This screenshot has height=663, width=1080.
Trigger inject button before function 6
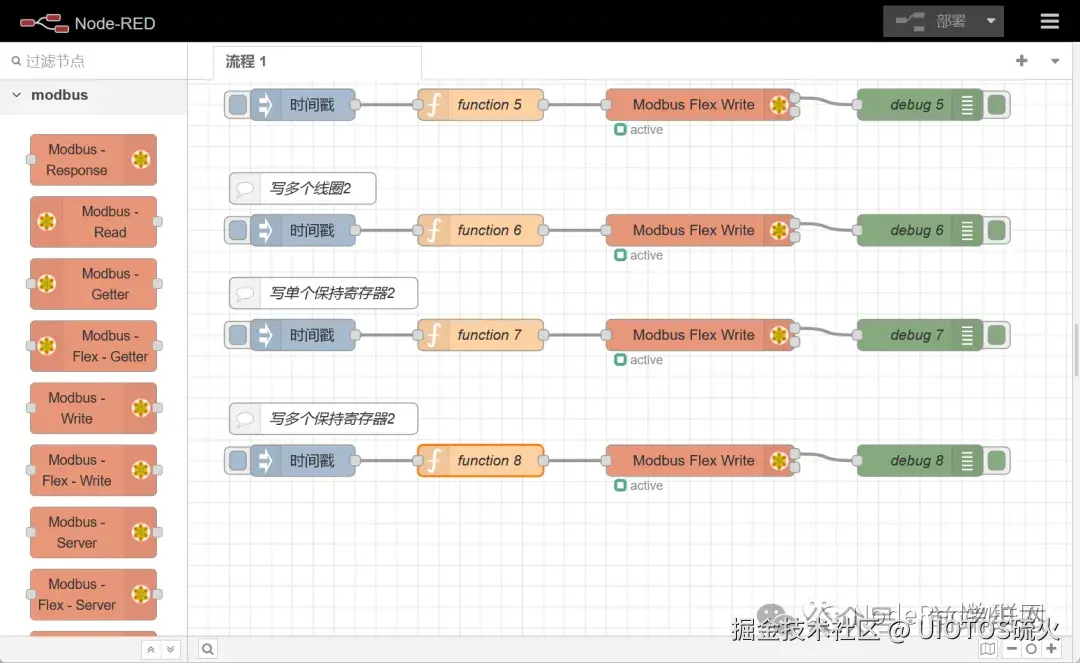coord(238,230)
